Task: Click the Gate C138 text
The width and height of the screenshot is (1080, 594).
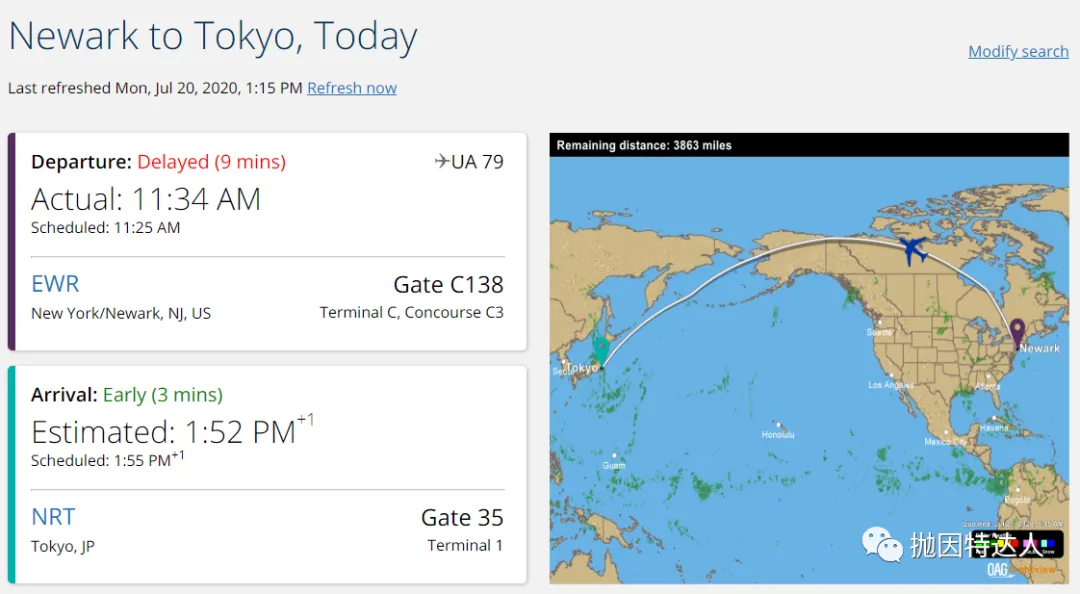Action: coord(448,285)
